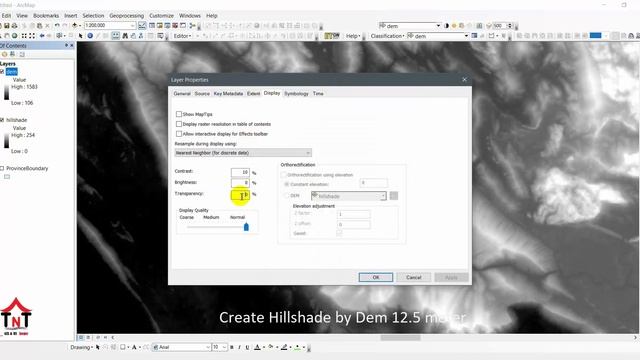Image resolution: width=640 pixels, height=360 pixels.
Task: Select the Constant elevation radio button
Action: (287, 184)
